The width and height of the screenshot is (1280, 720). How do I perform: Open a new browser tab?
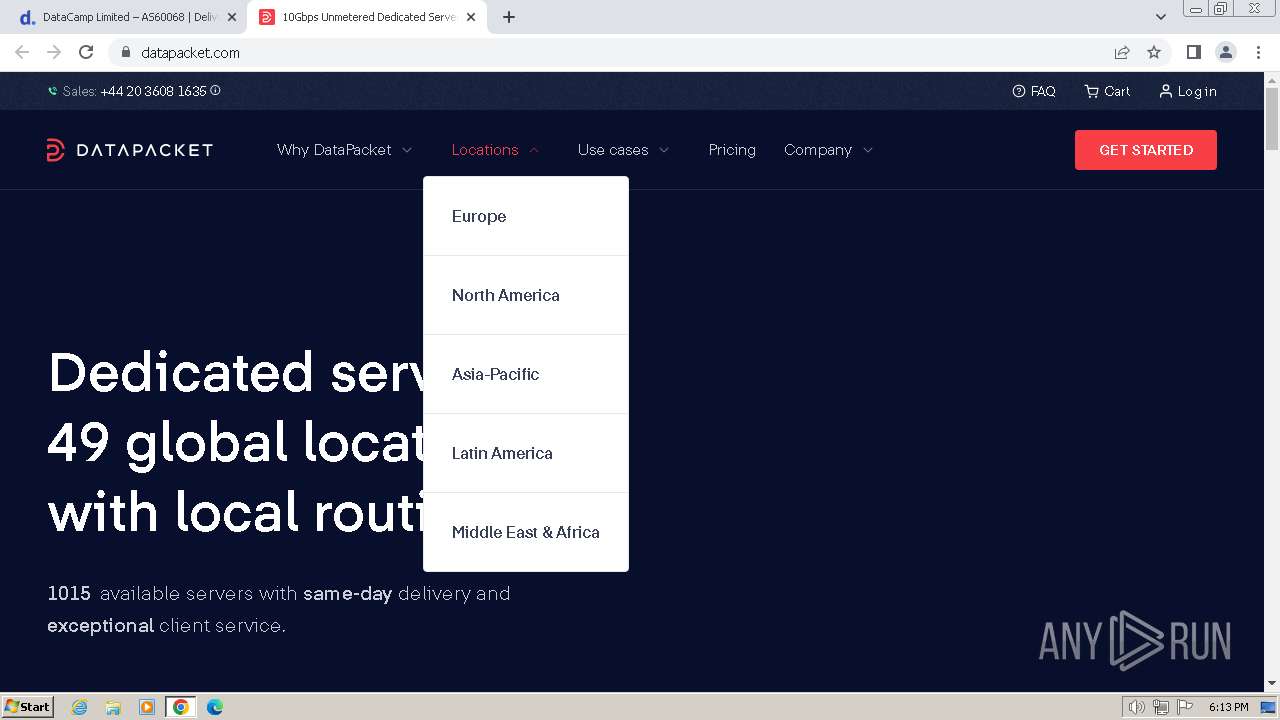[508, 17]
